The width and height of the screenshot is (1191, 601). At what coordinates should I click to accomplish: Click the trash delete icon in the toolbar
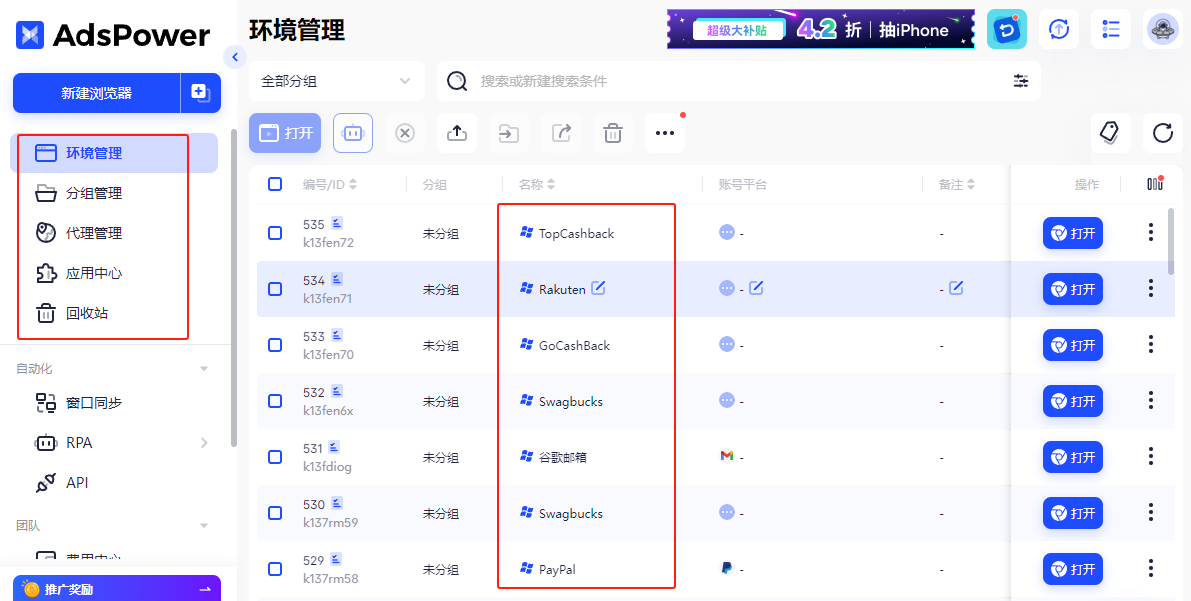612,133
